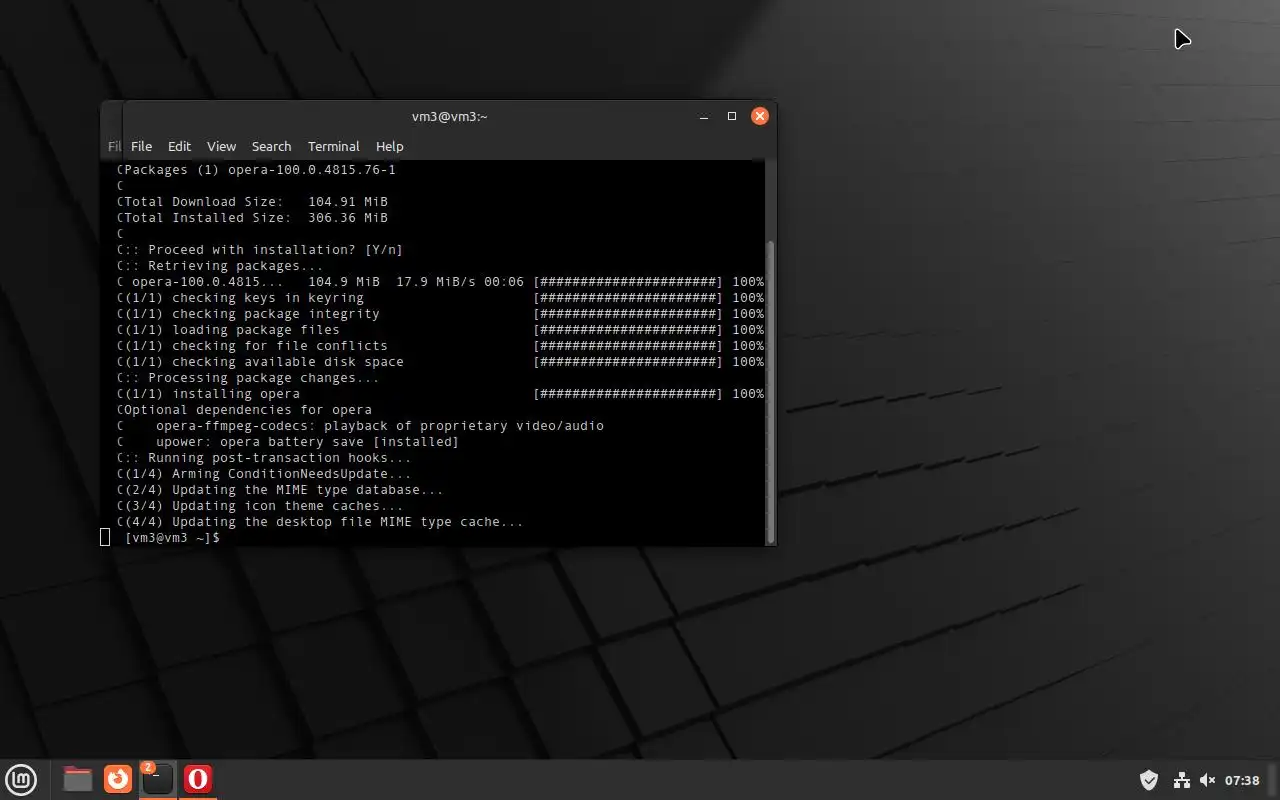
Task: Click the [vm3@vm3 ~]$ prompt line
Action: click(172, 538)
